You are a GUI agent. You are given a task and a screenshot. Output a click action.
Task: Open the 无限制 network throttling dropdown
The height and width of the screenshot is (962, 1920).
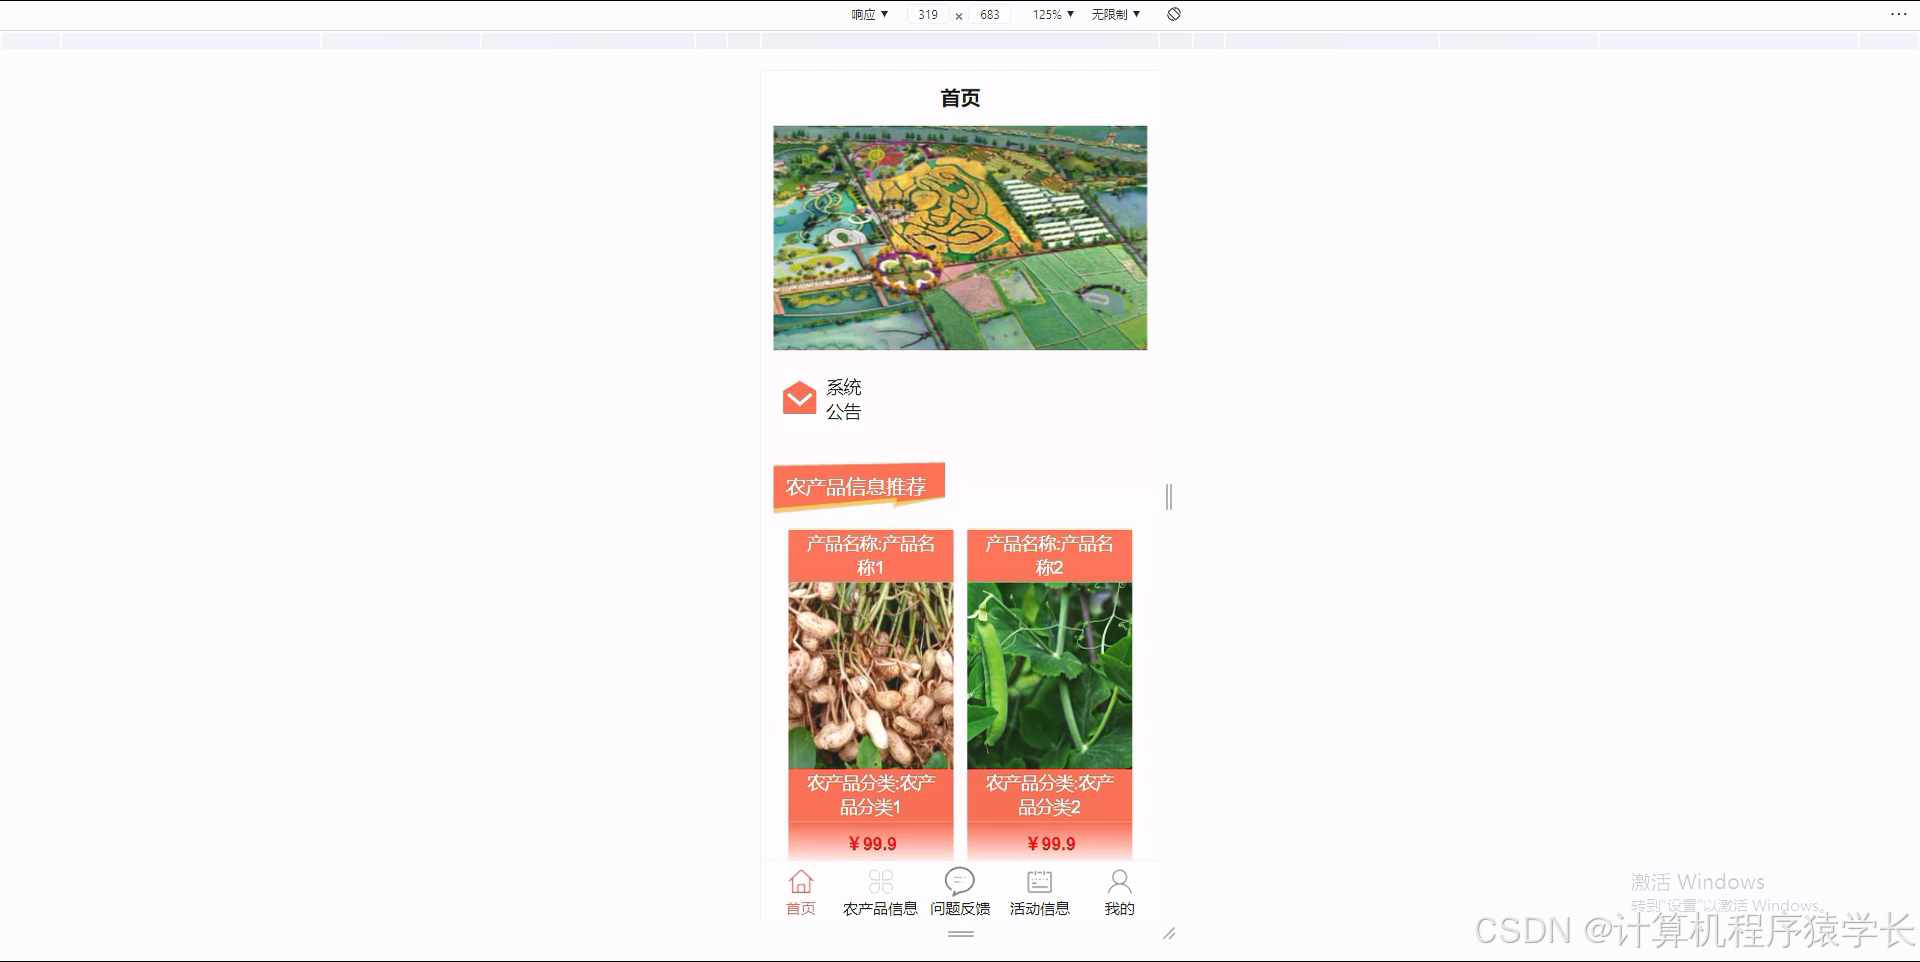[x=1114, y=14]
